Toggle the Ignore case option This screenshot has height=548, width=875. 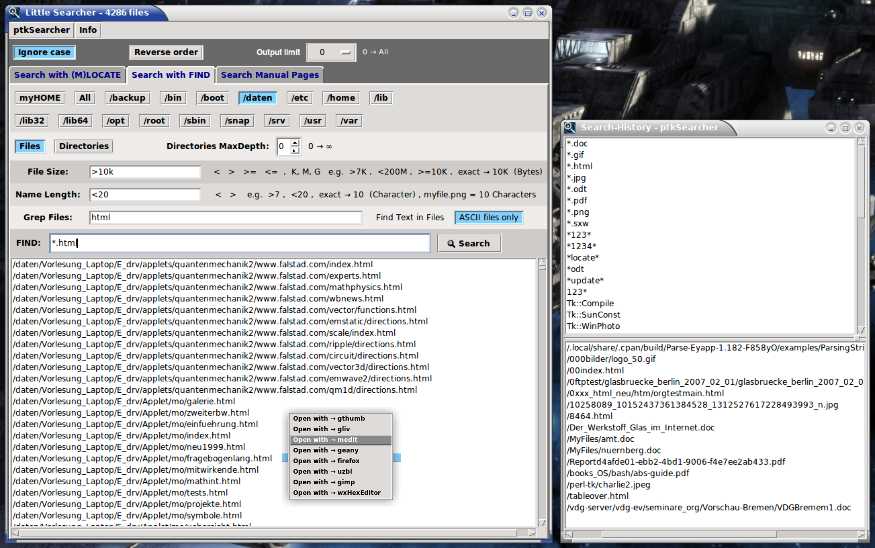click(44, 52)
